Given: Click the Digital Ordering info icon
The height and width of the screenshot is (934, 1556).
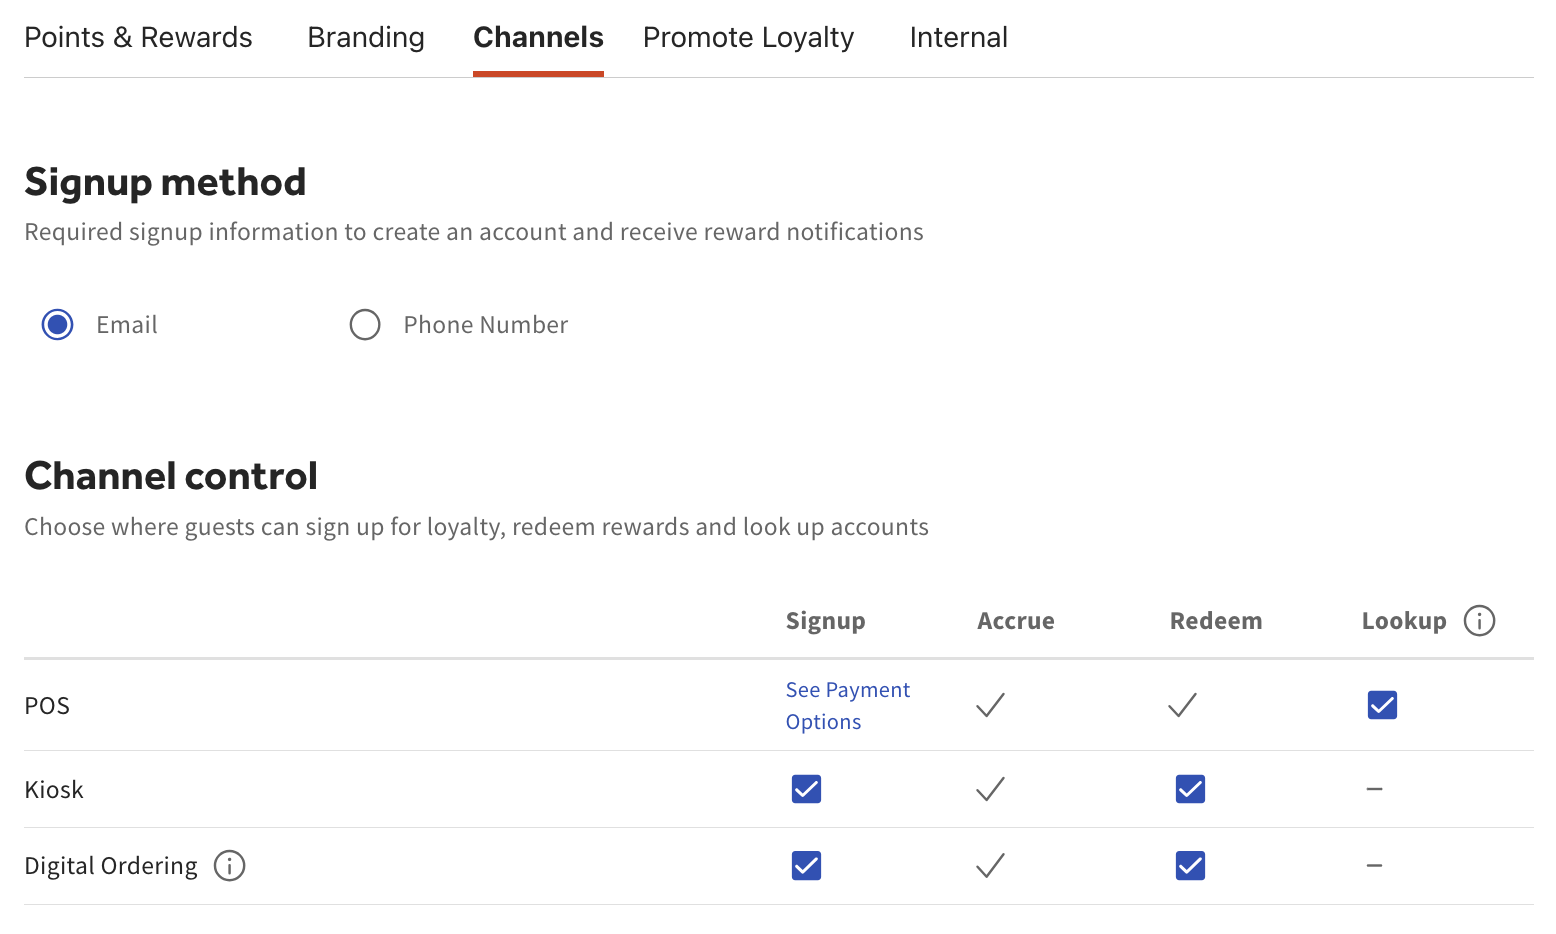Looking at the screenshot, I should (229, 866).
